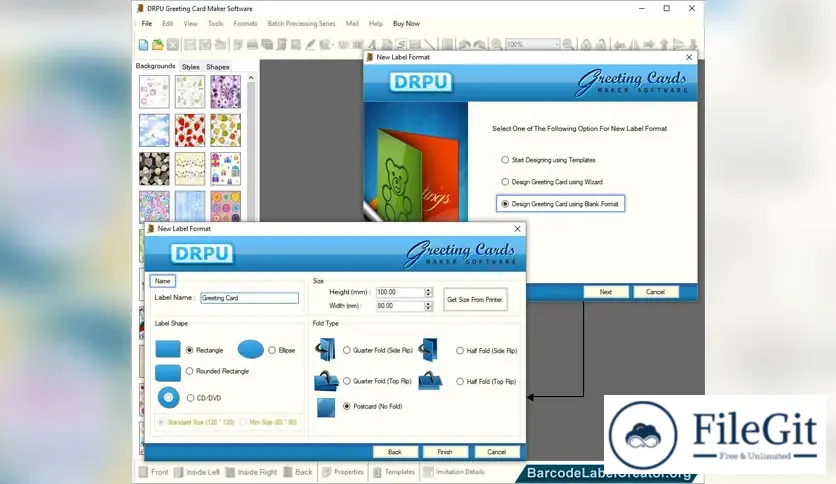The width and height of the screenshot is (836, 484).
Task: Click the right arrow align icon
Action: coord(649,45)
